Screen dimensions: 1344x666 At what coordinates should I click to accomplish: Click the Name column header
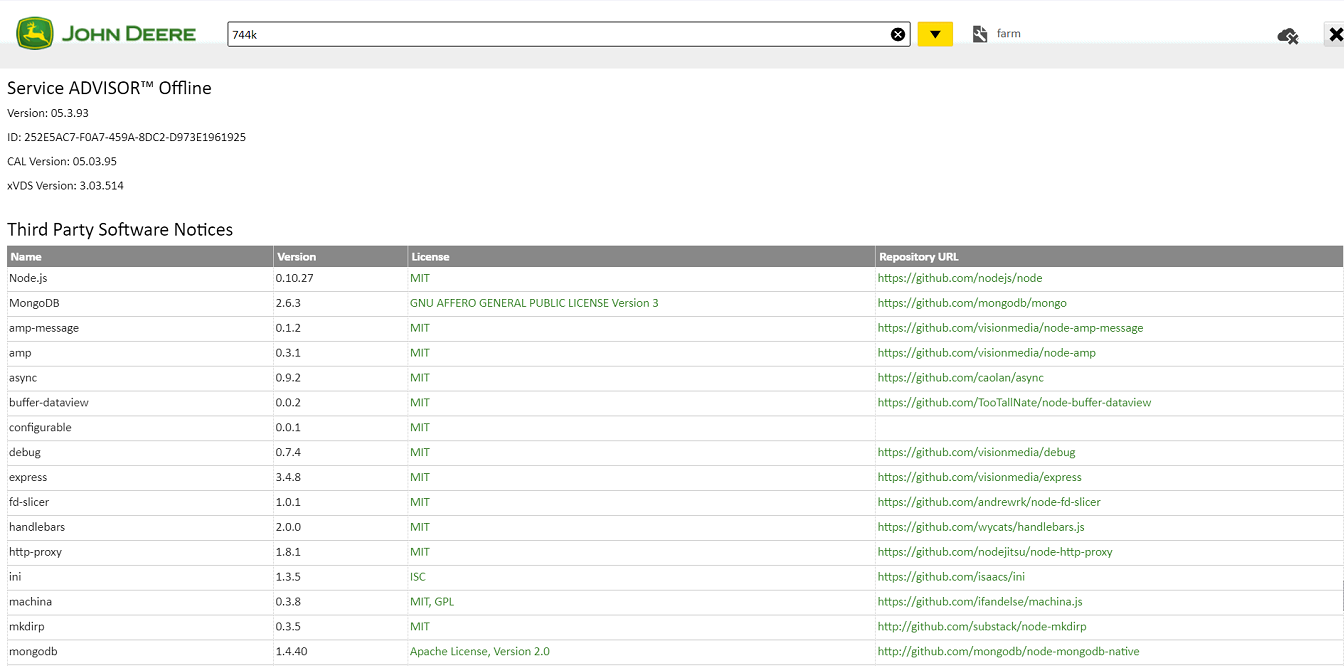26,257
